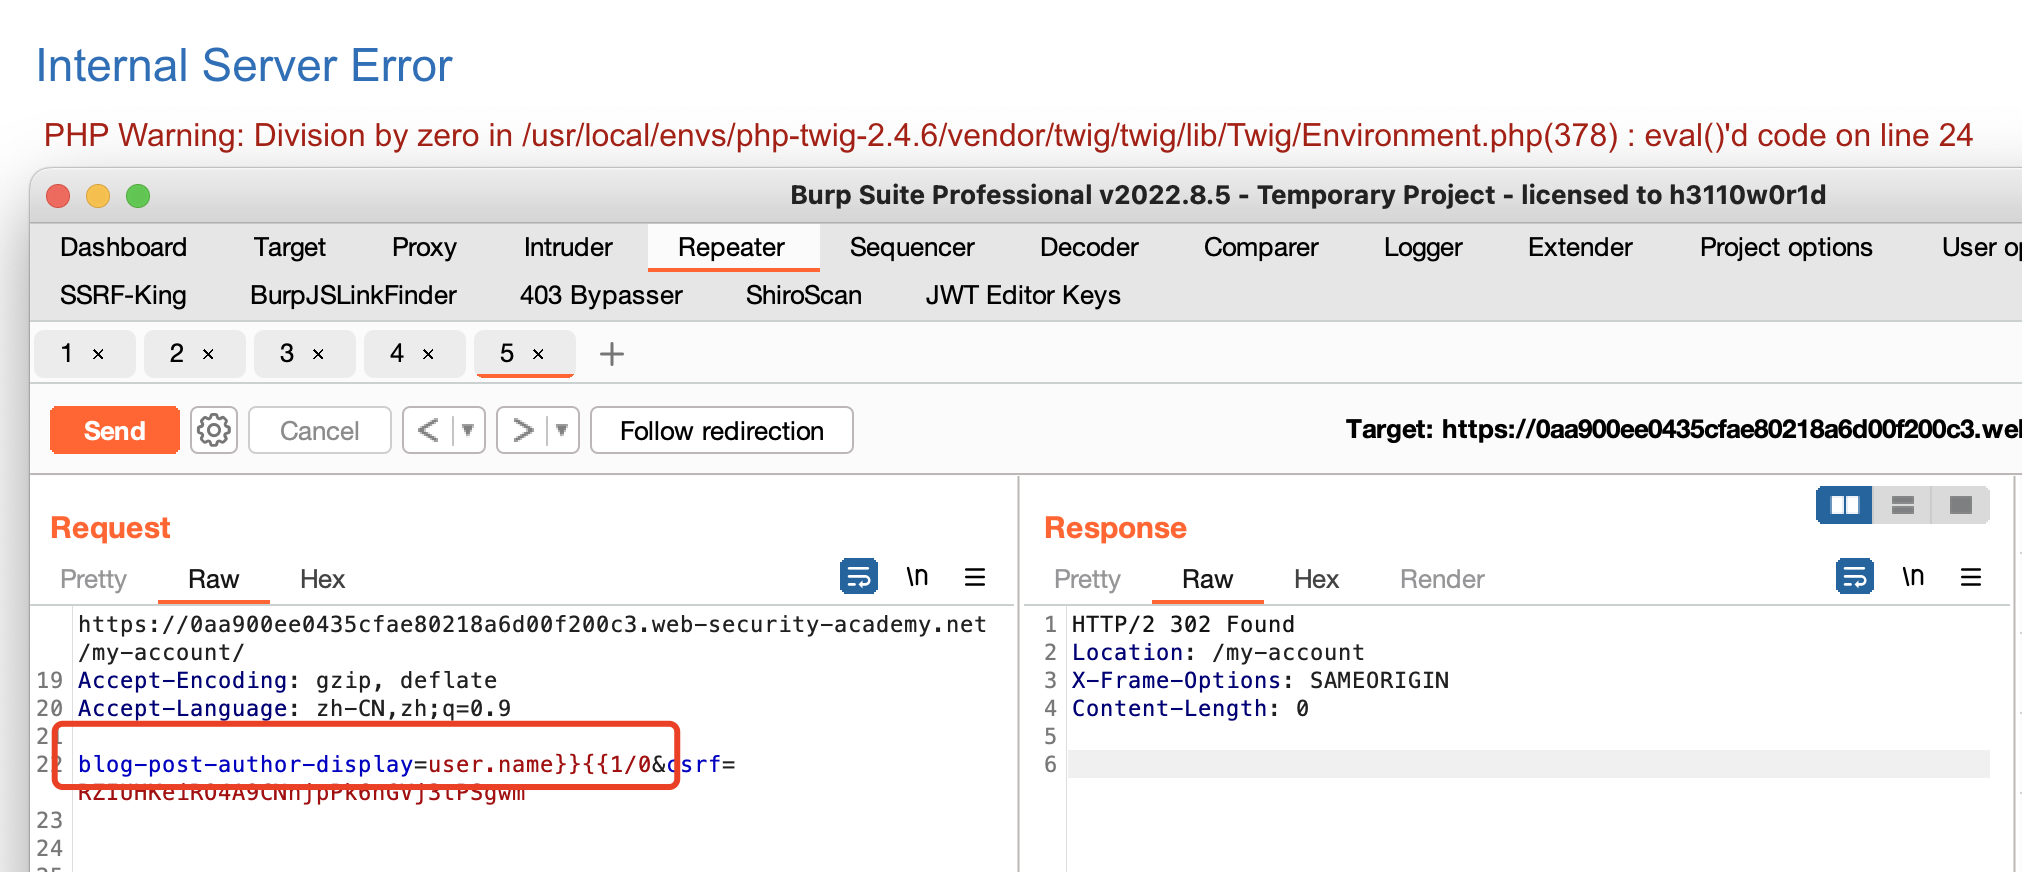The height and width of the screenshot is (872, 2022).
Task: Open the Dashboard tab
Action: click(124, 247)
